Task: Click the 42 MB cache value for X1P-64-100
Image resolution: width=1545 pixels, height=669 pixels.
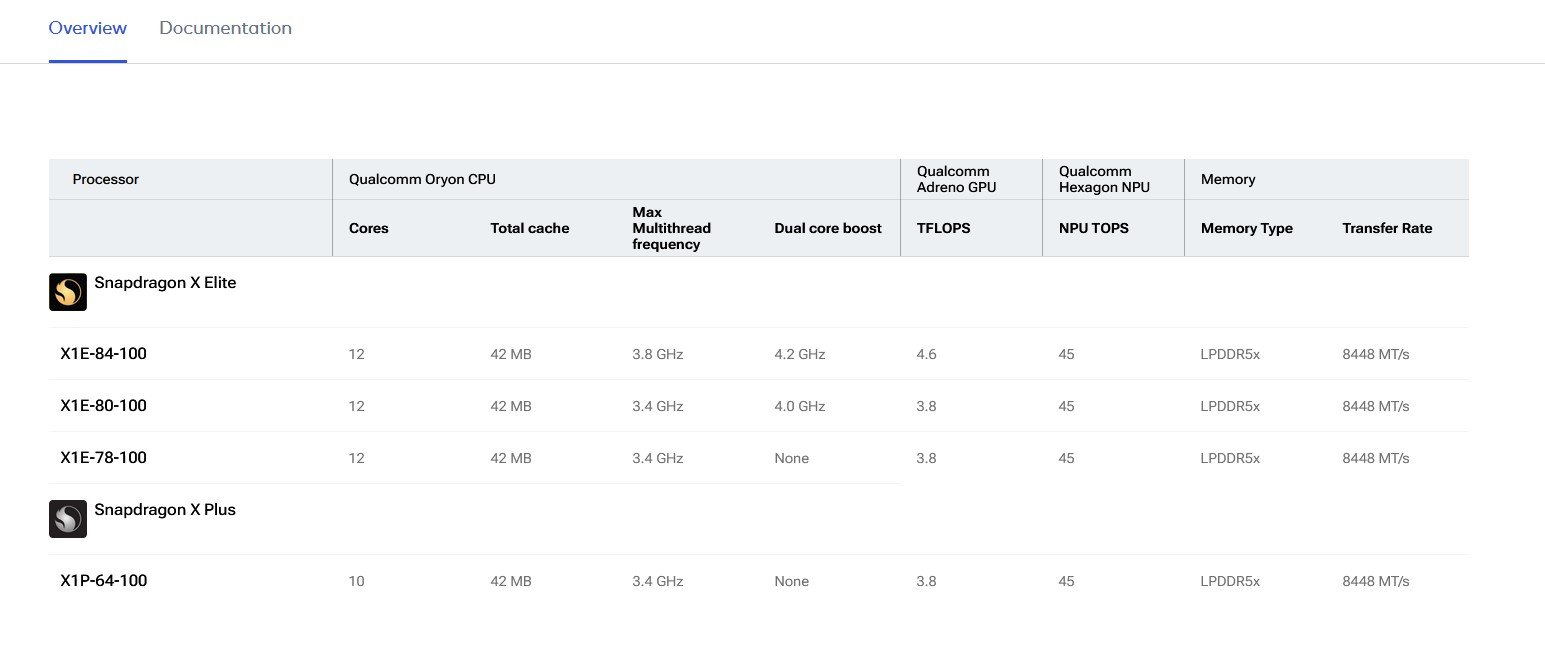Action: point(512,581)
